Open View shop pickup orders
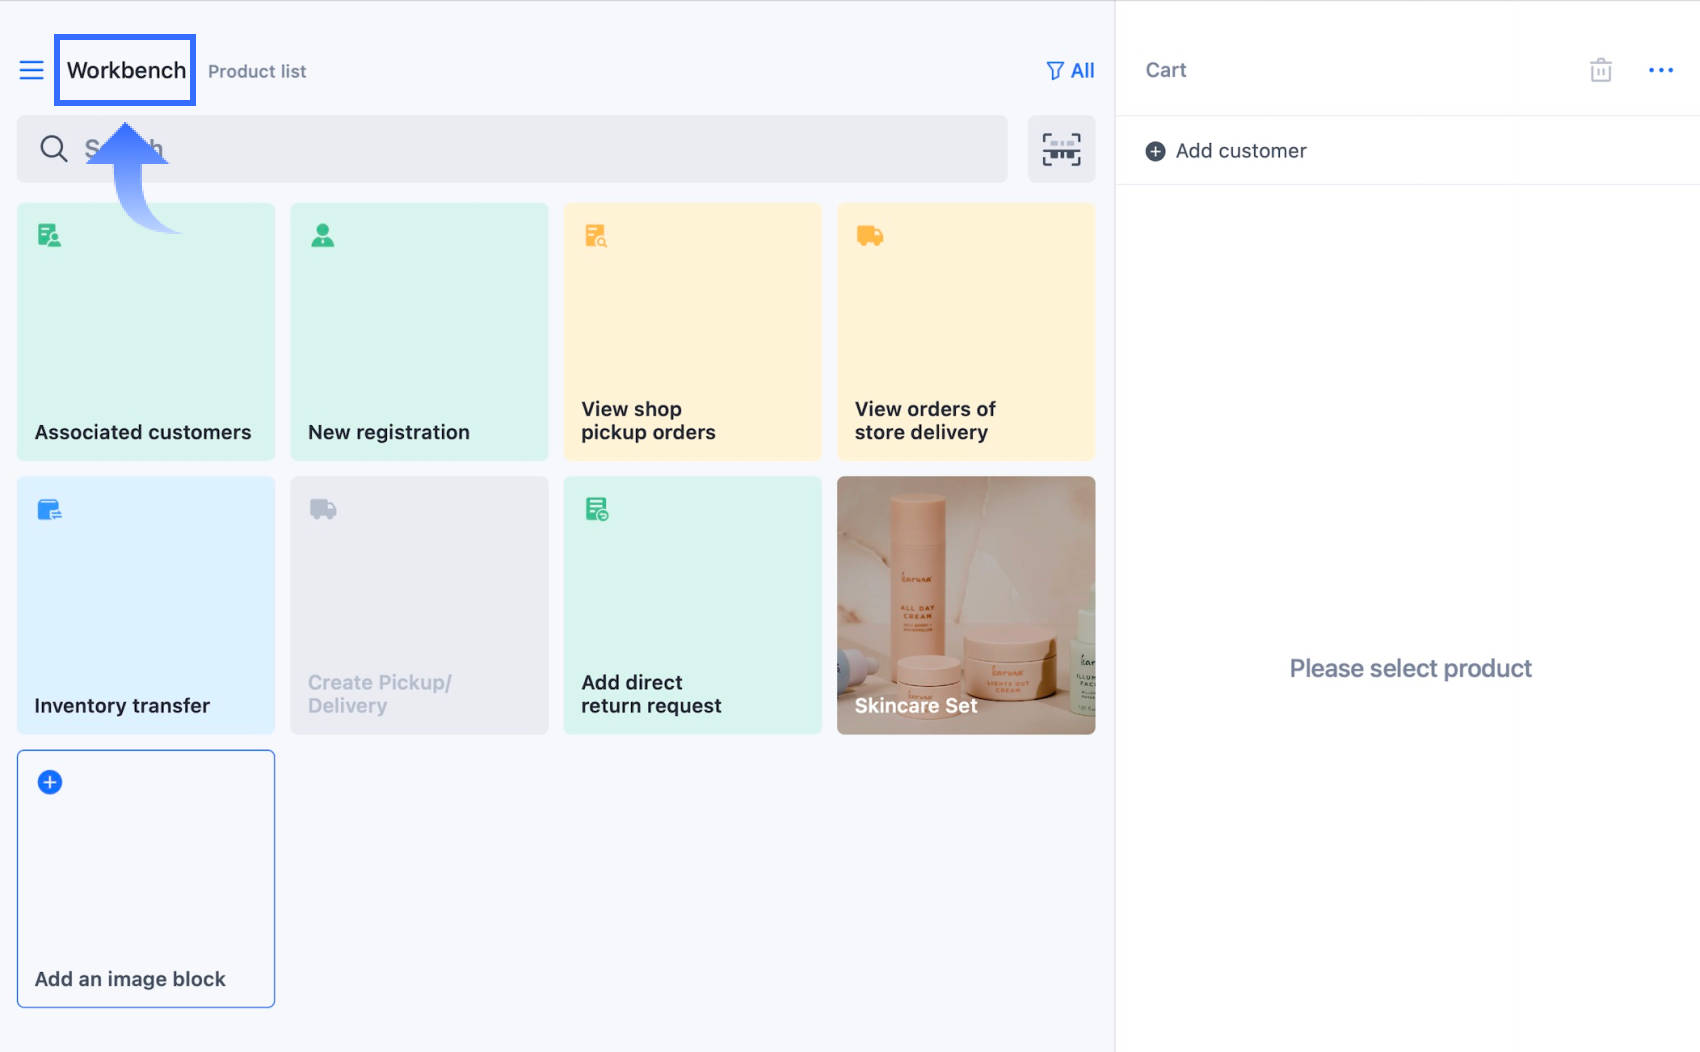 (692, 332)
